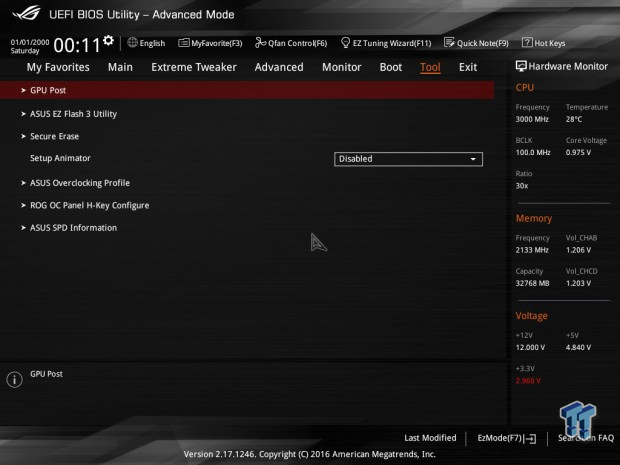Select the Boot tab
The height and width of the screenshot is (465, 620).
[x=391, y=67]
